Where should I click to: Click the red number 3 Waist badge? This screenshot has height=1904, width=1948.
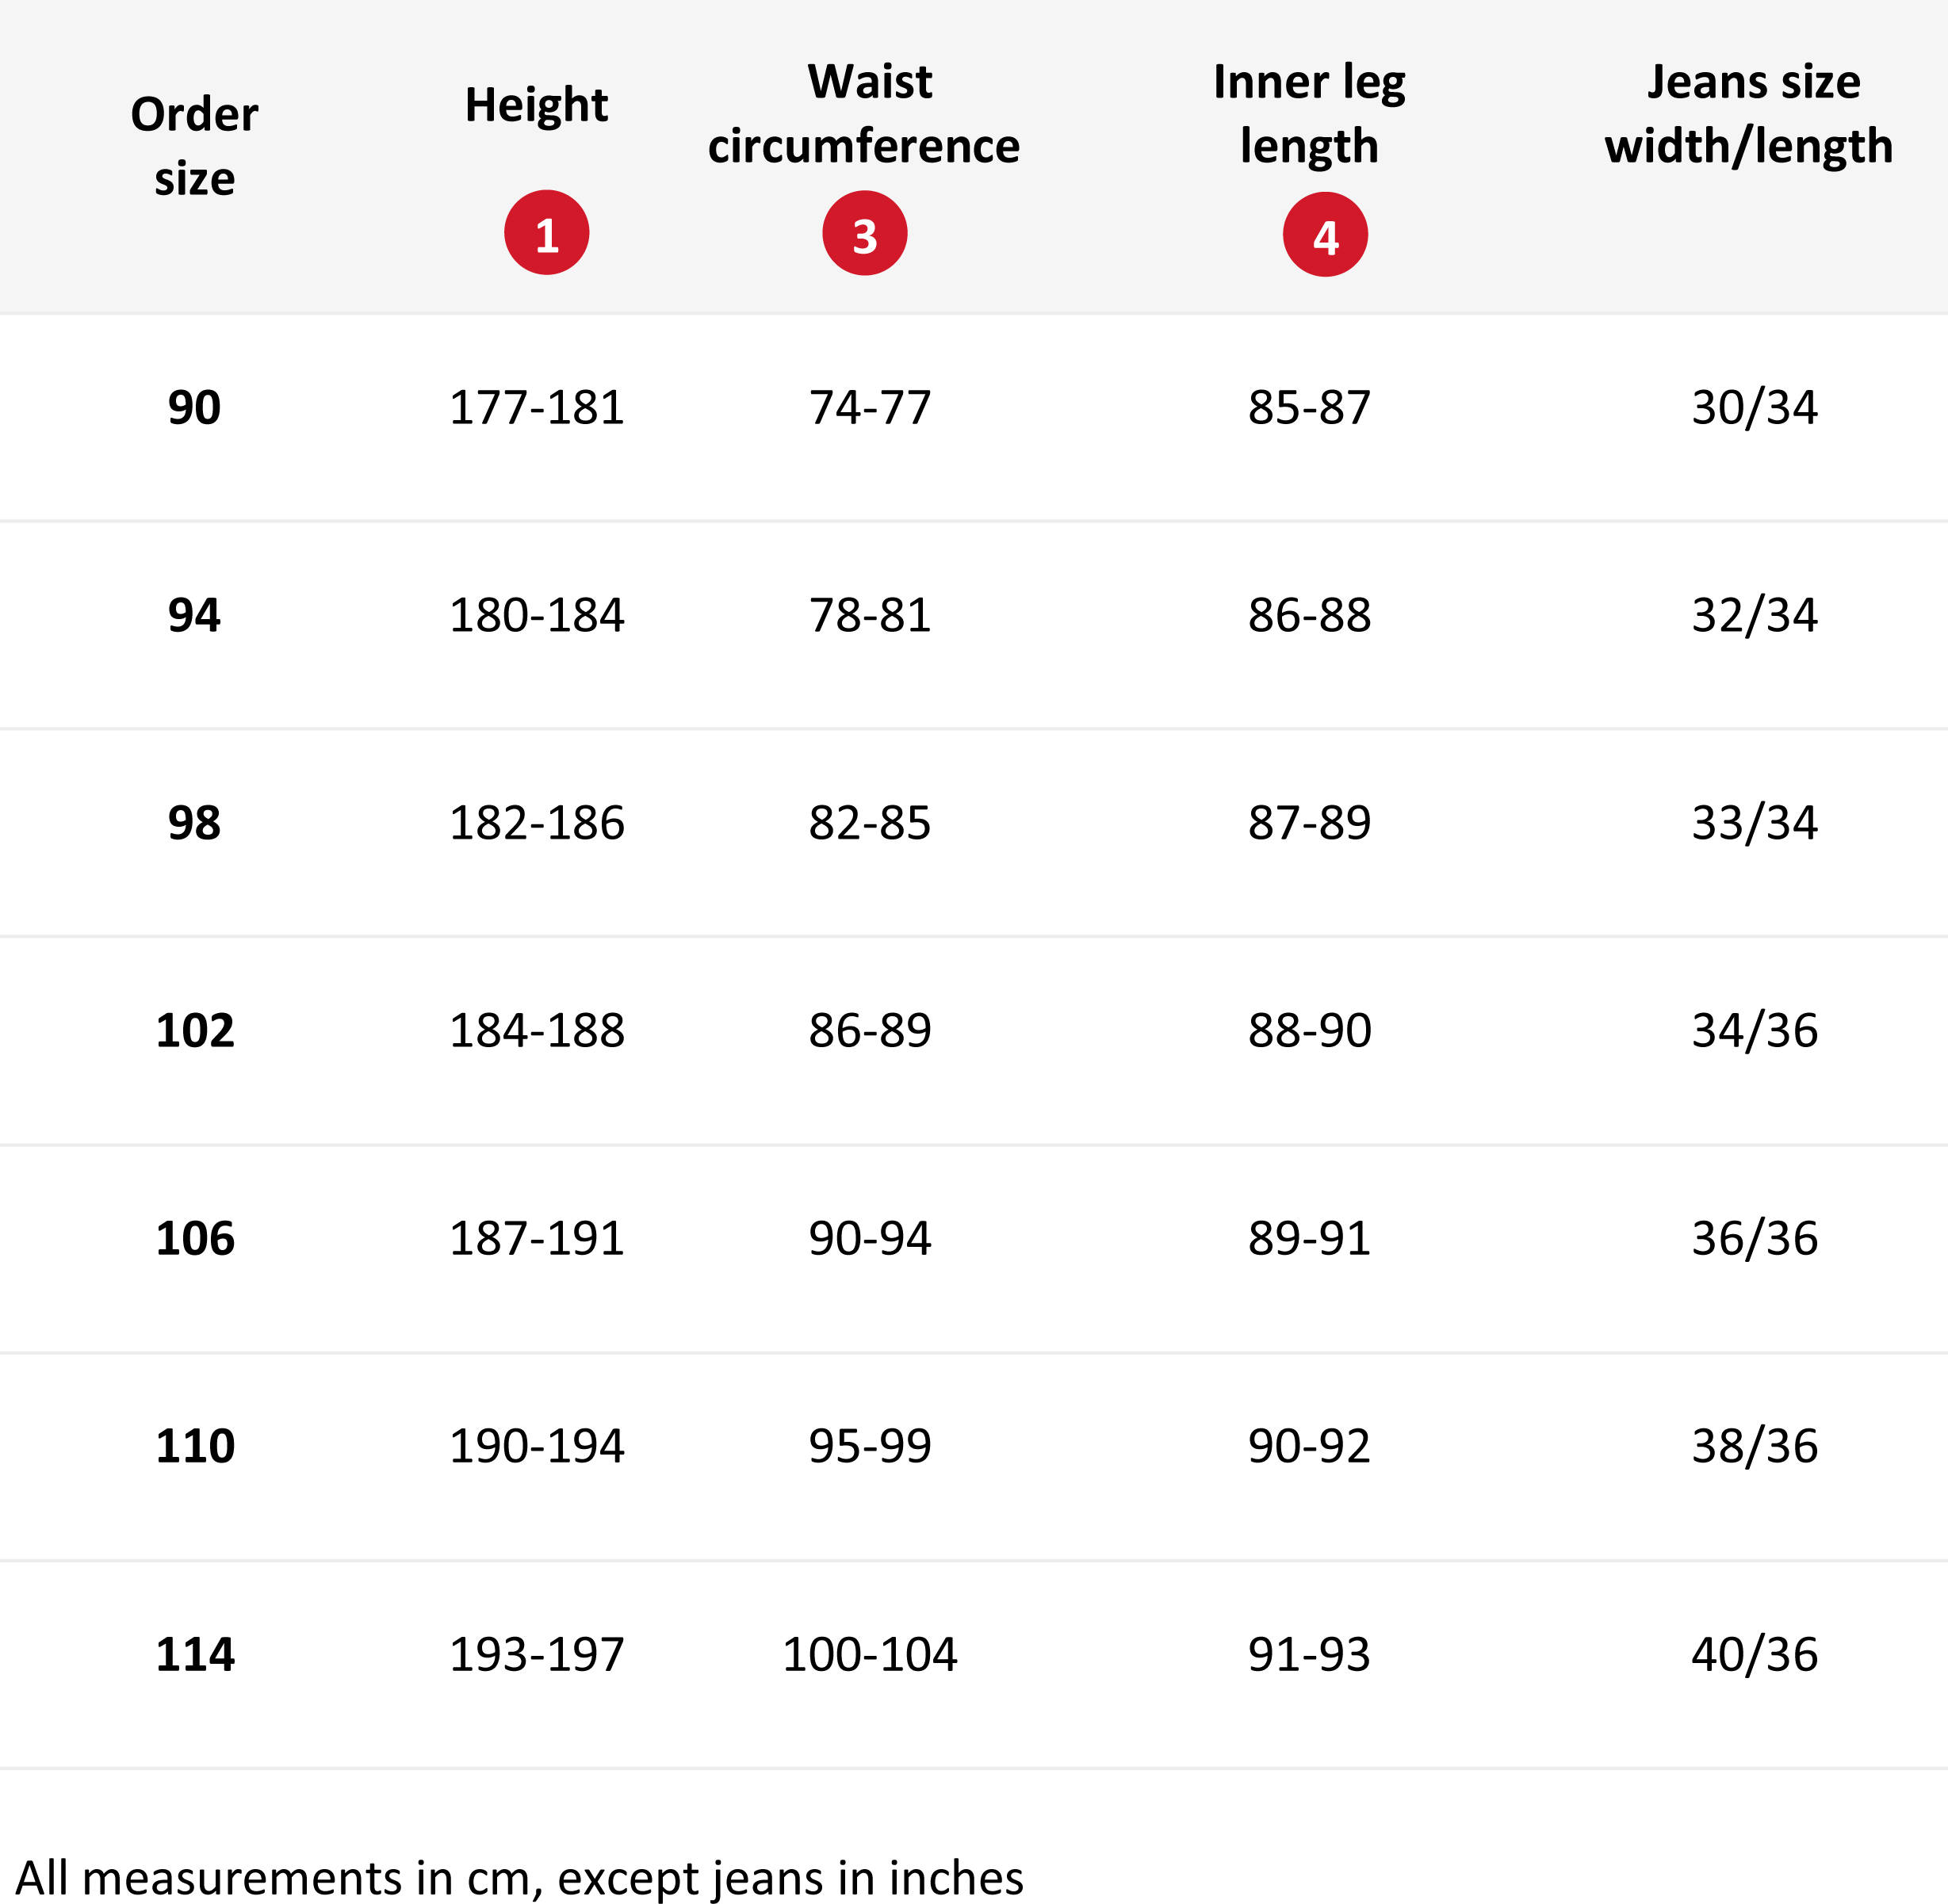point(864,233)
